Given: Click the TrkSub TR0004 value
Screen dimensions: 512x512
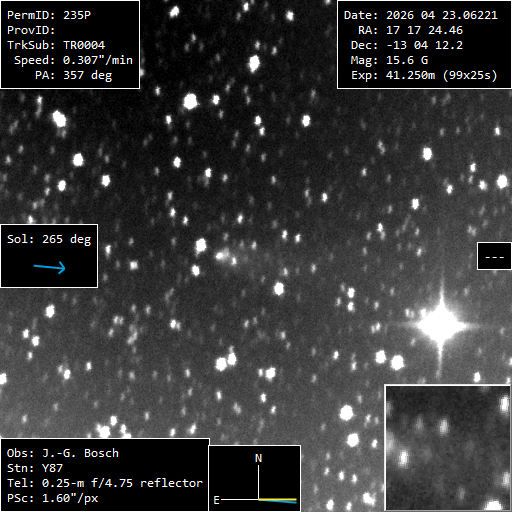Looking at the screenshot, I should coord(84,45).
